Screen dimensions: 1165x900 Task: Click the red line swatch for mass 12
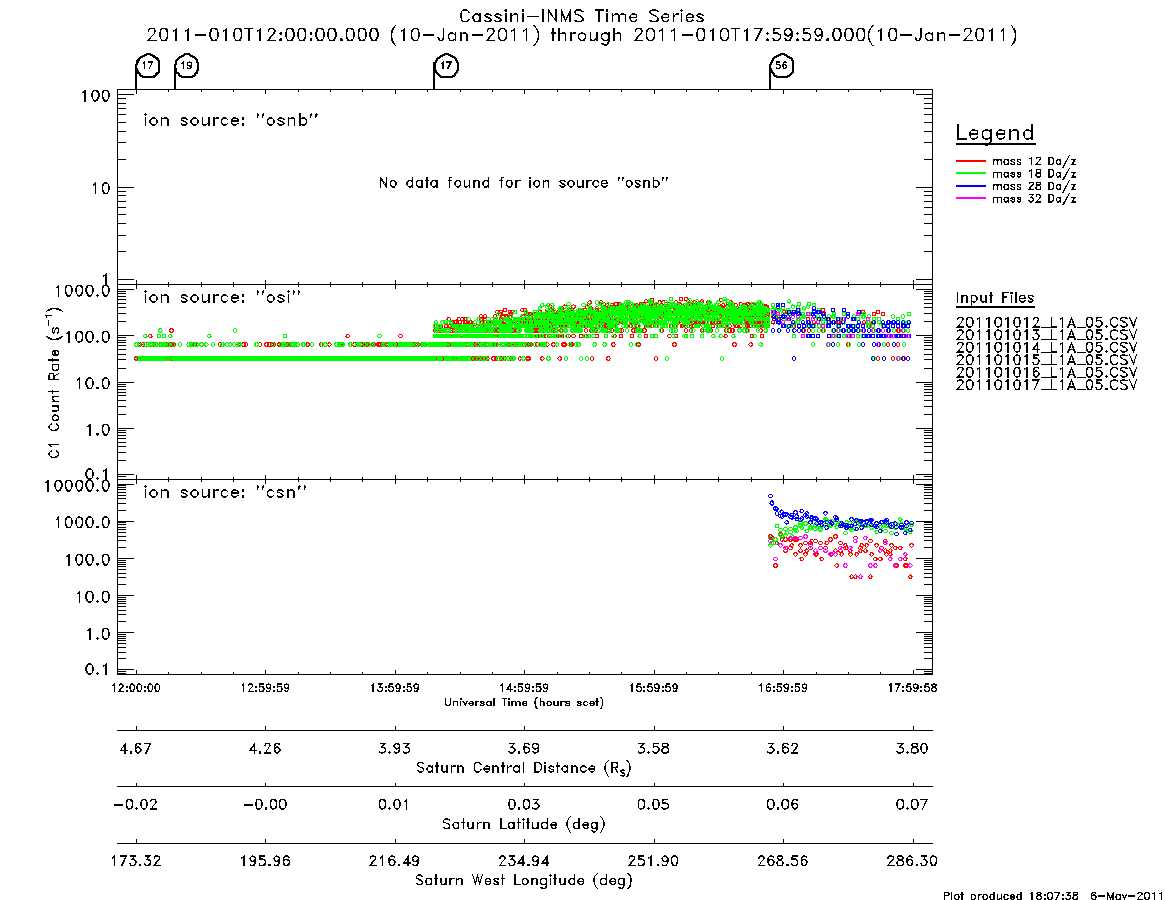(x=970, y=161)
